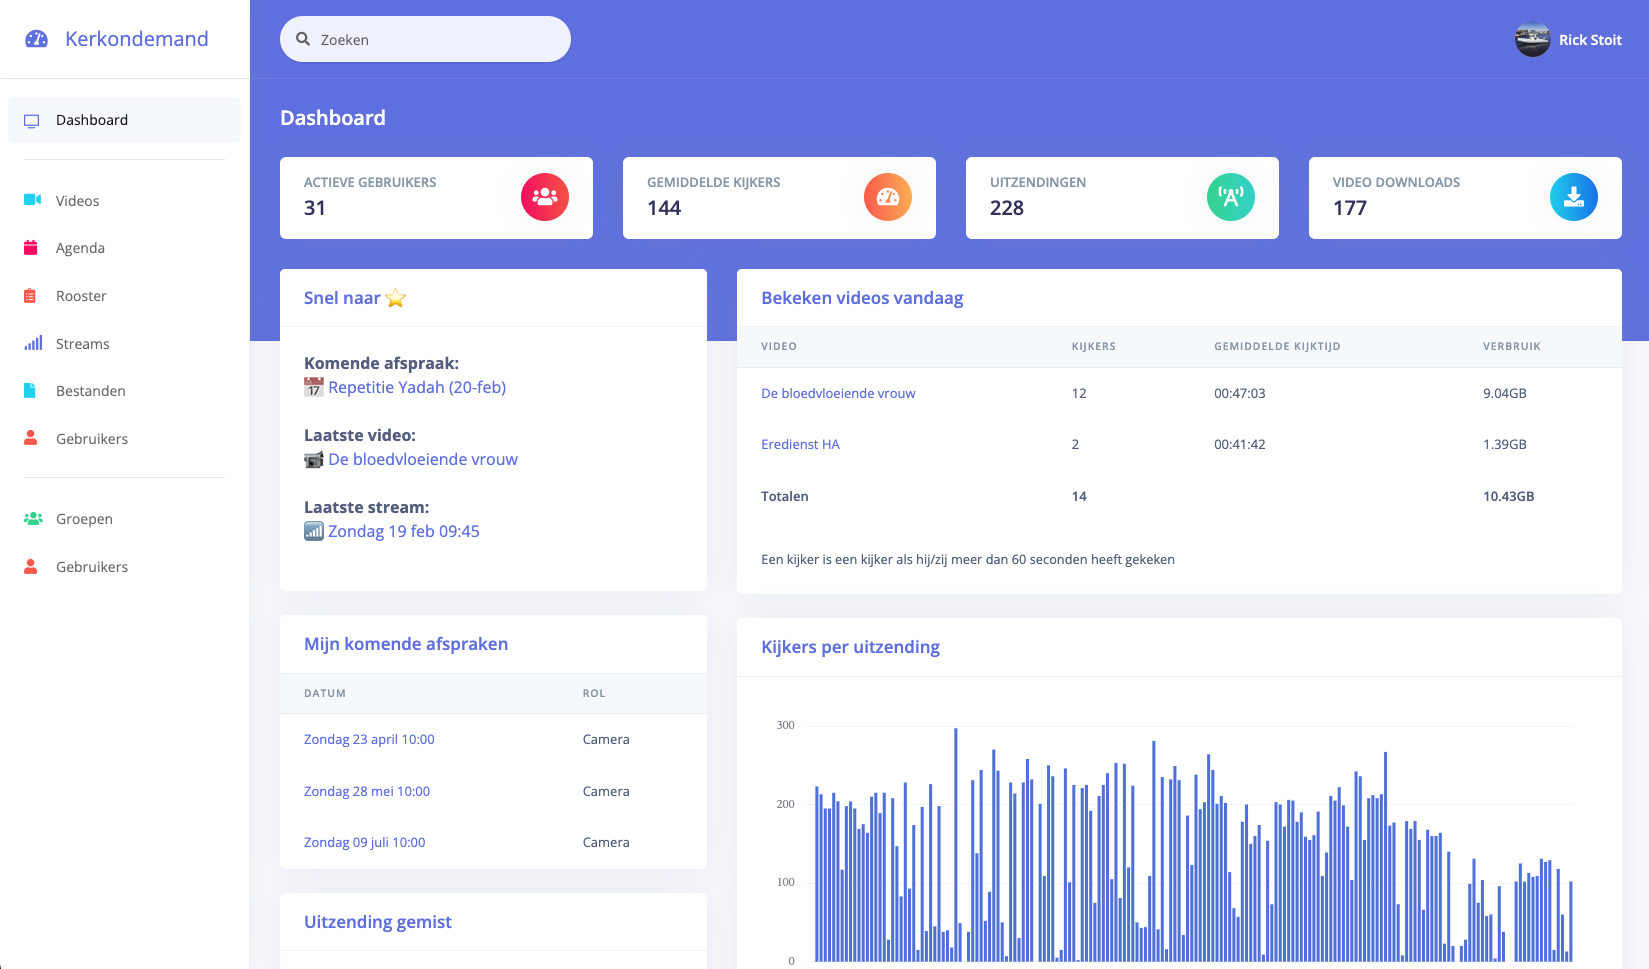
Task: Click the yellow star beside Snel naar
Action: 396,298
